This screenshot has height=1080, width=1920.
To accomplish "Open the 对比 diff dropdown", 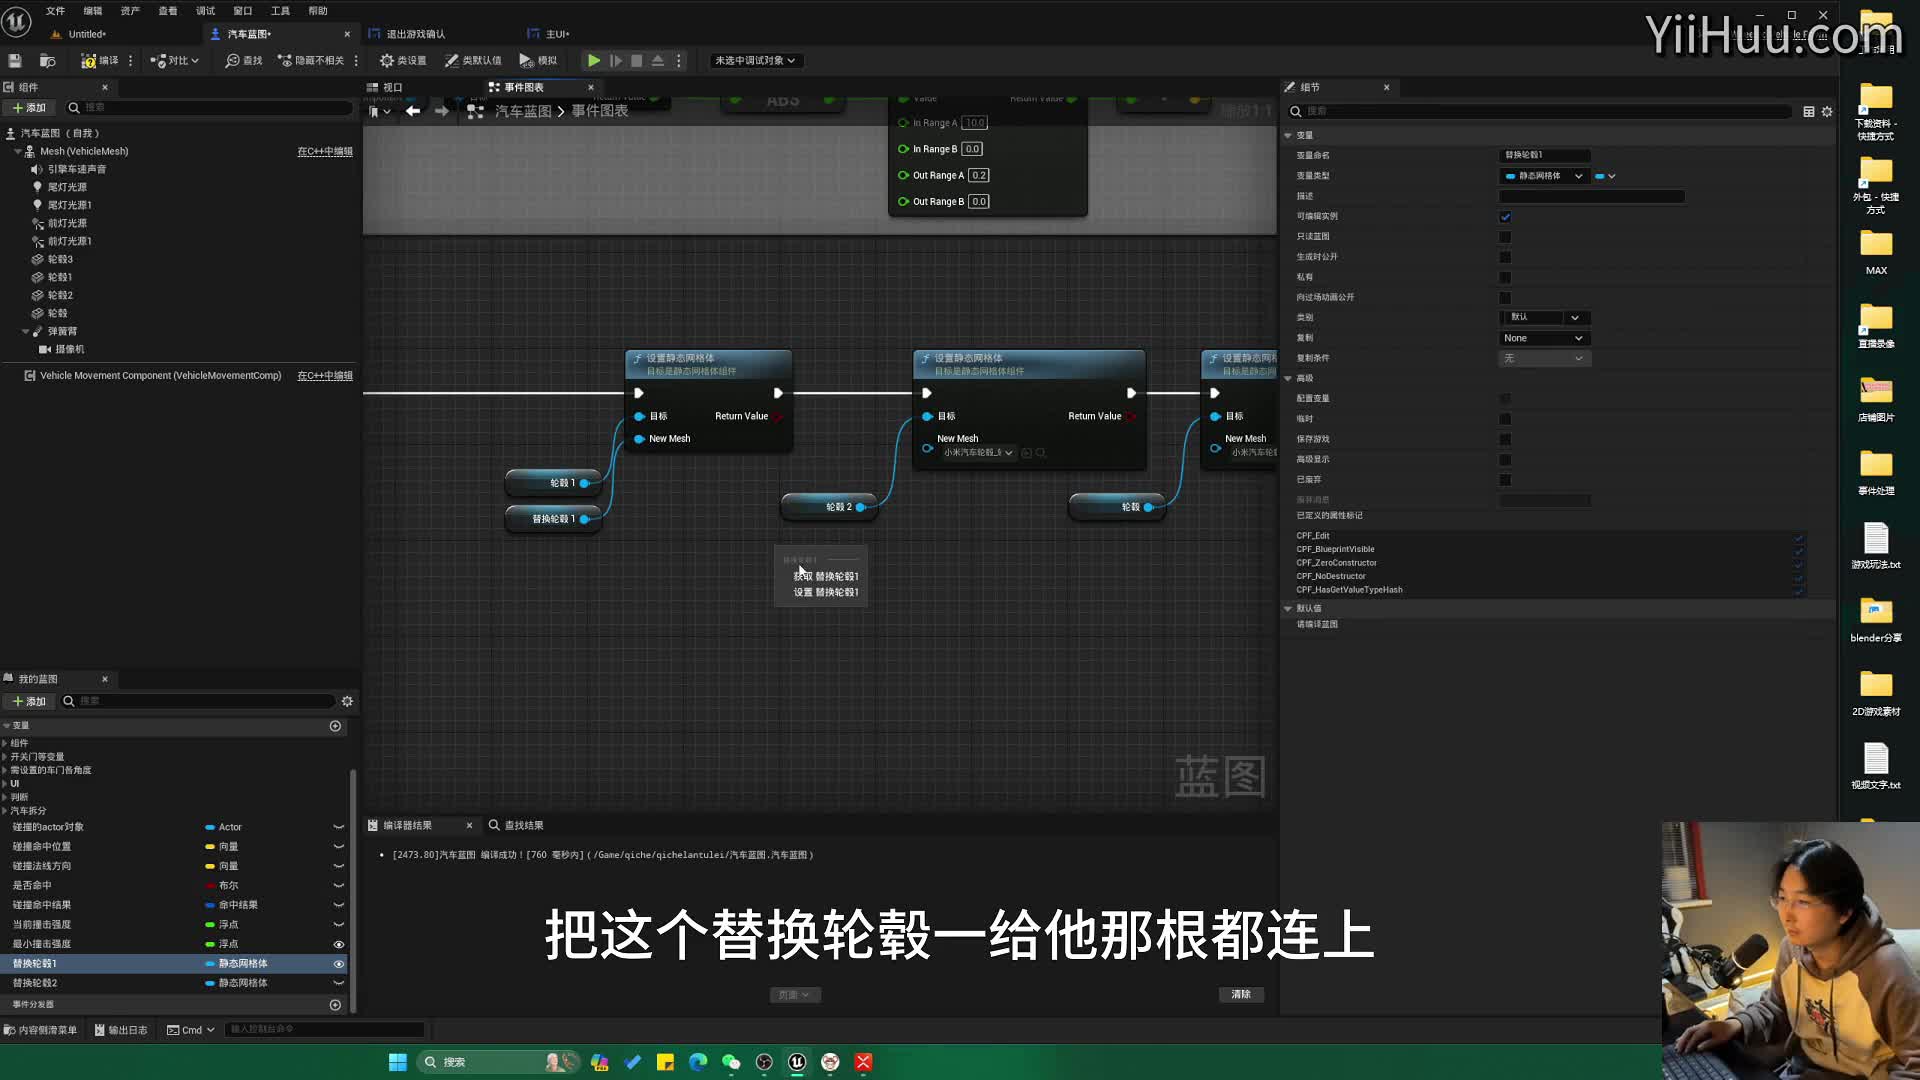I will 174,61.
